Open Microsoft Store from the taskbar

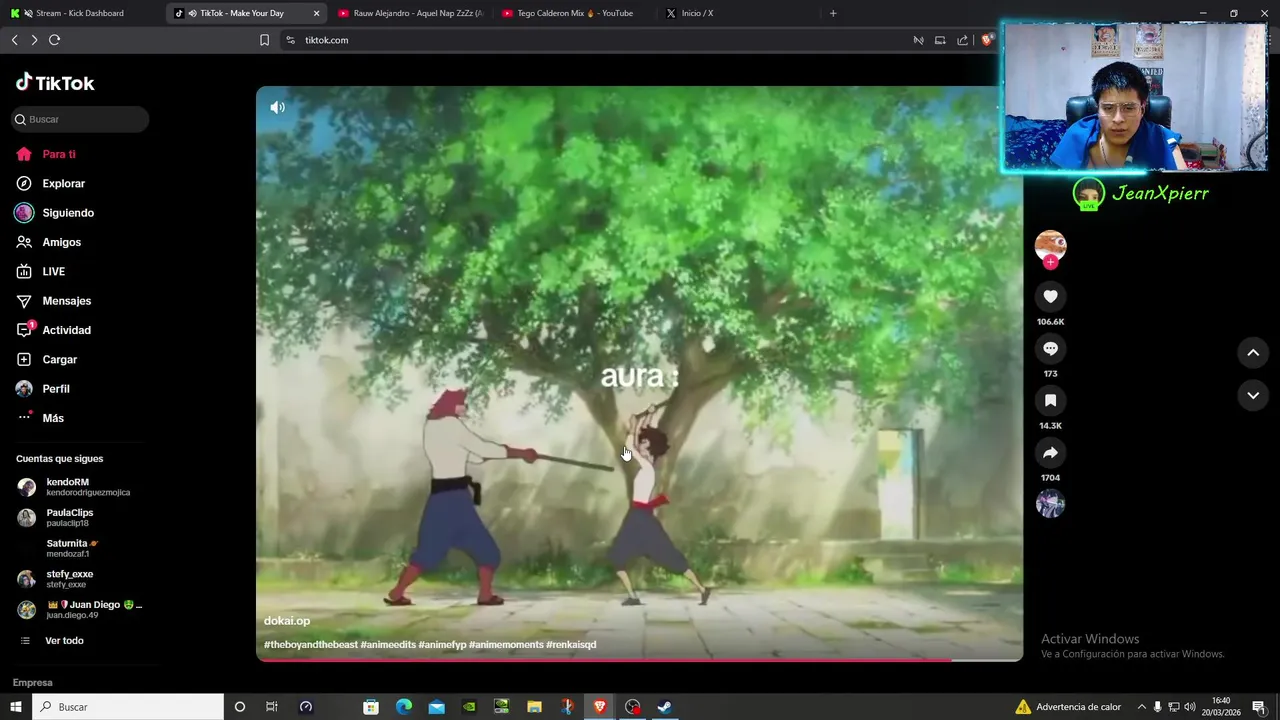coord(371,707)
